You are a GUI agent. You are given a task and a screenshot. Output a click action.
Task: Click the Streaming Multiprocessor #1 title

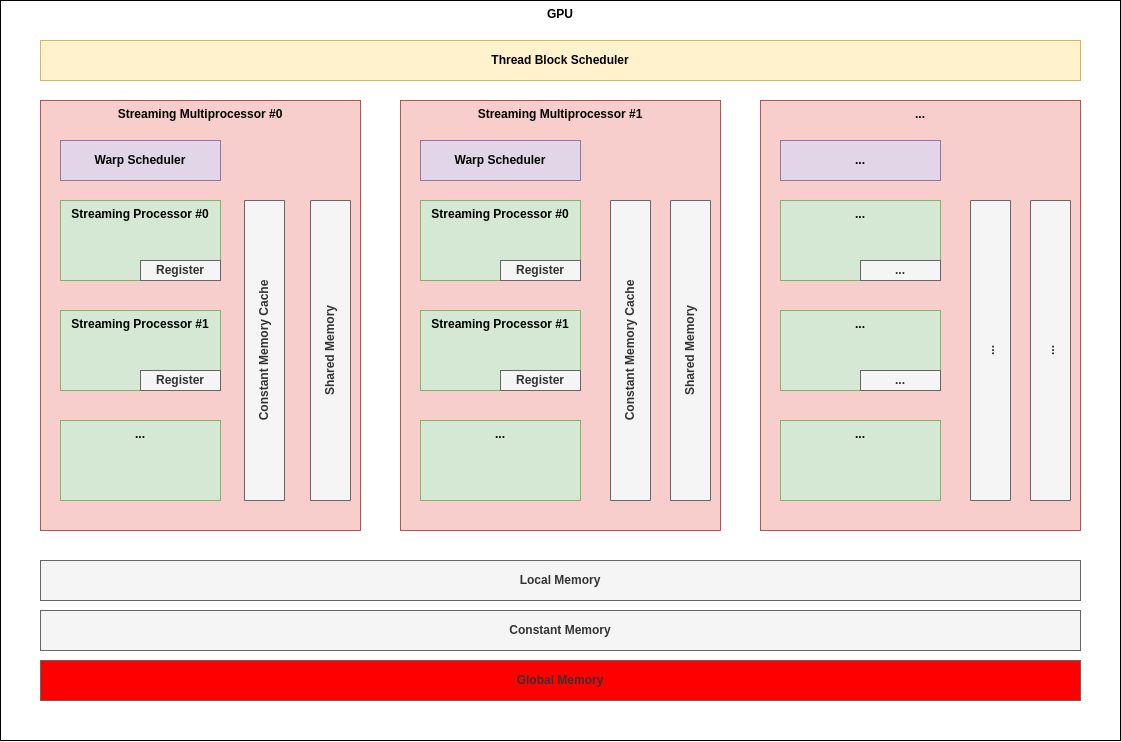pyautogui.click(x=560, y=114)
